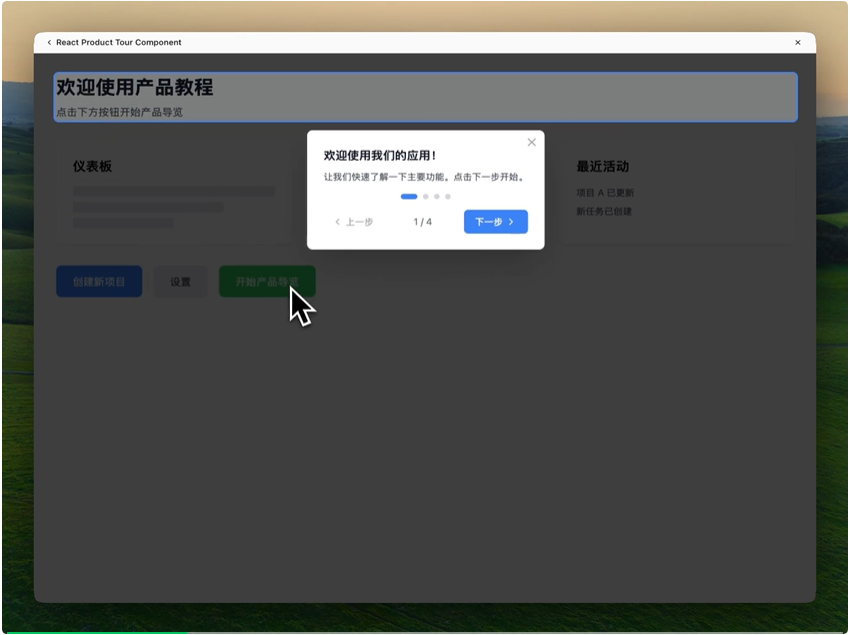Start the tour with 开始产品导览
Viewport: 850px width, 635px height.
[x=267, y=281]
